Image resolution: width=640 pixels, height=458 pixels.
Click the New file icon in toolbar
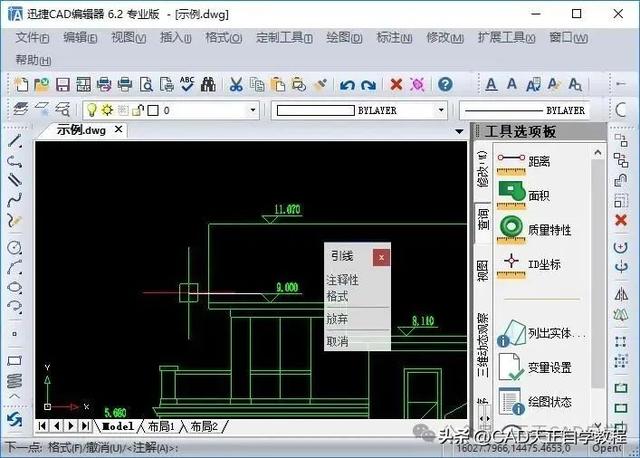coord(21,84)
